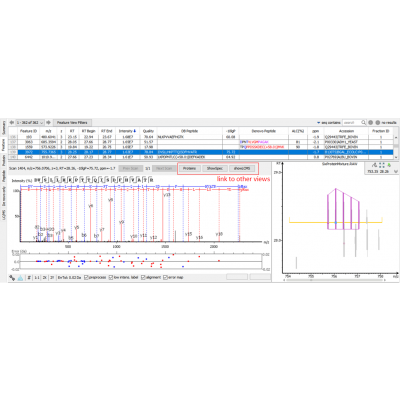Sort by the -10lgP column header
This screenshot has height=400, width=400.
pyautogui.click(x=230, y=131)
